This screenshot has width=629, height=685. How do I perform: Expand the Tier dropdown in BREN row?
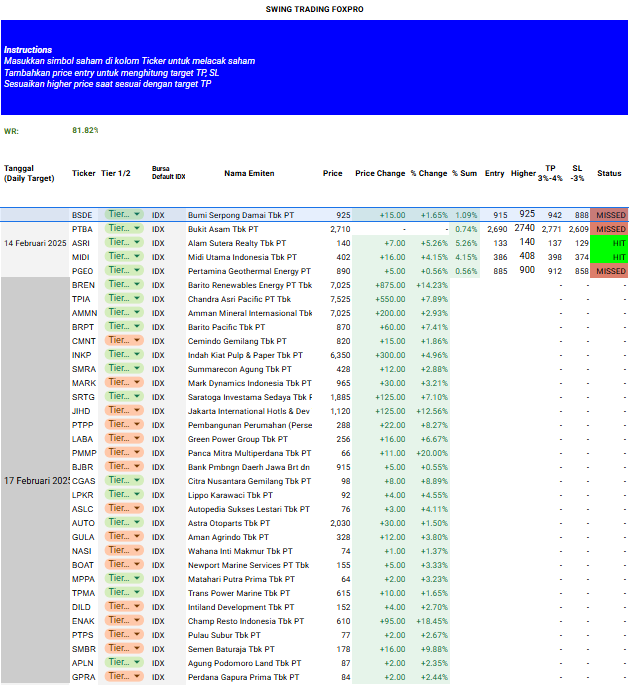123,285
